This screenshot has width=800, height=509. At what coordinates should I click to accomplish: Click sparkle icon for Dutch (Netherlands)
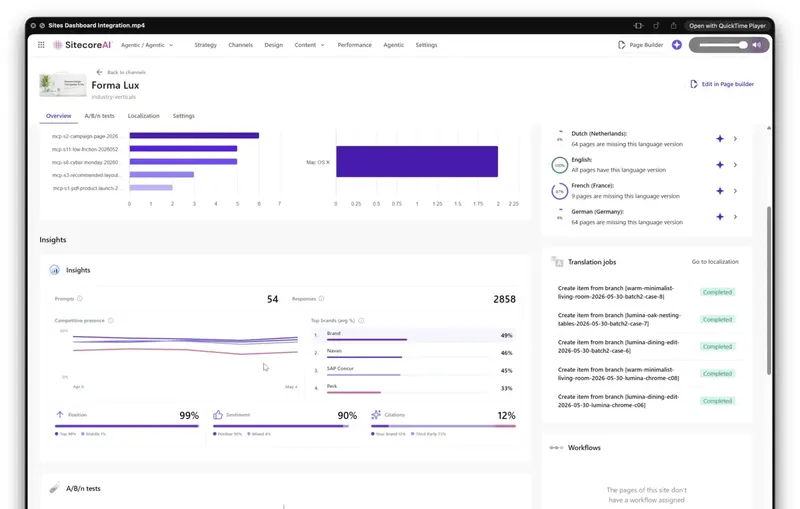coord(720,139)
